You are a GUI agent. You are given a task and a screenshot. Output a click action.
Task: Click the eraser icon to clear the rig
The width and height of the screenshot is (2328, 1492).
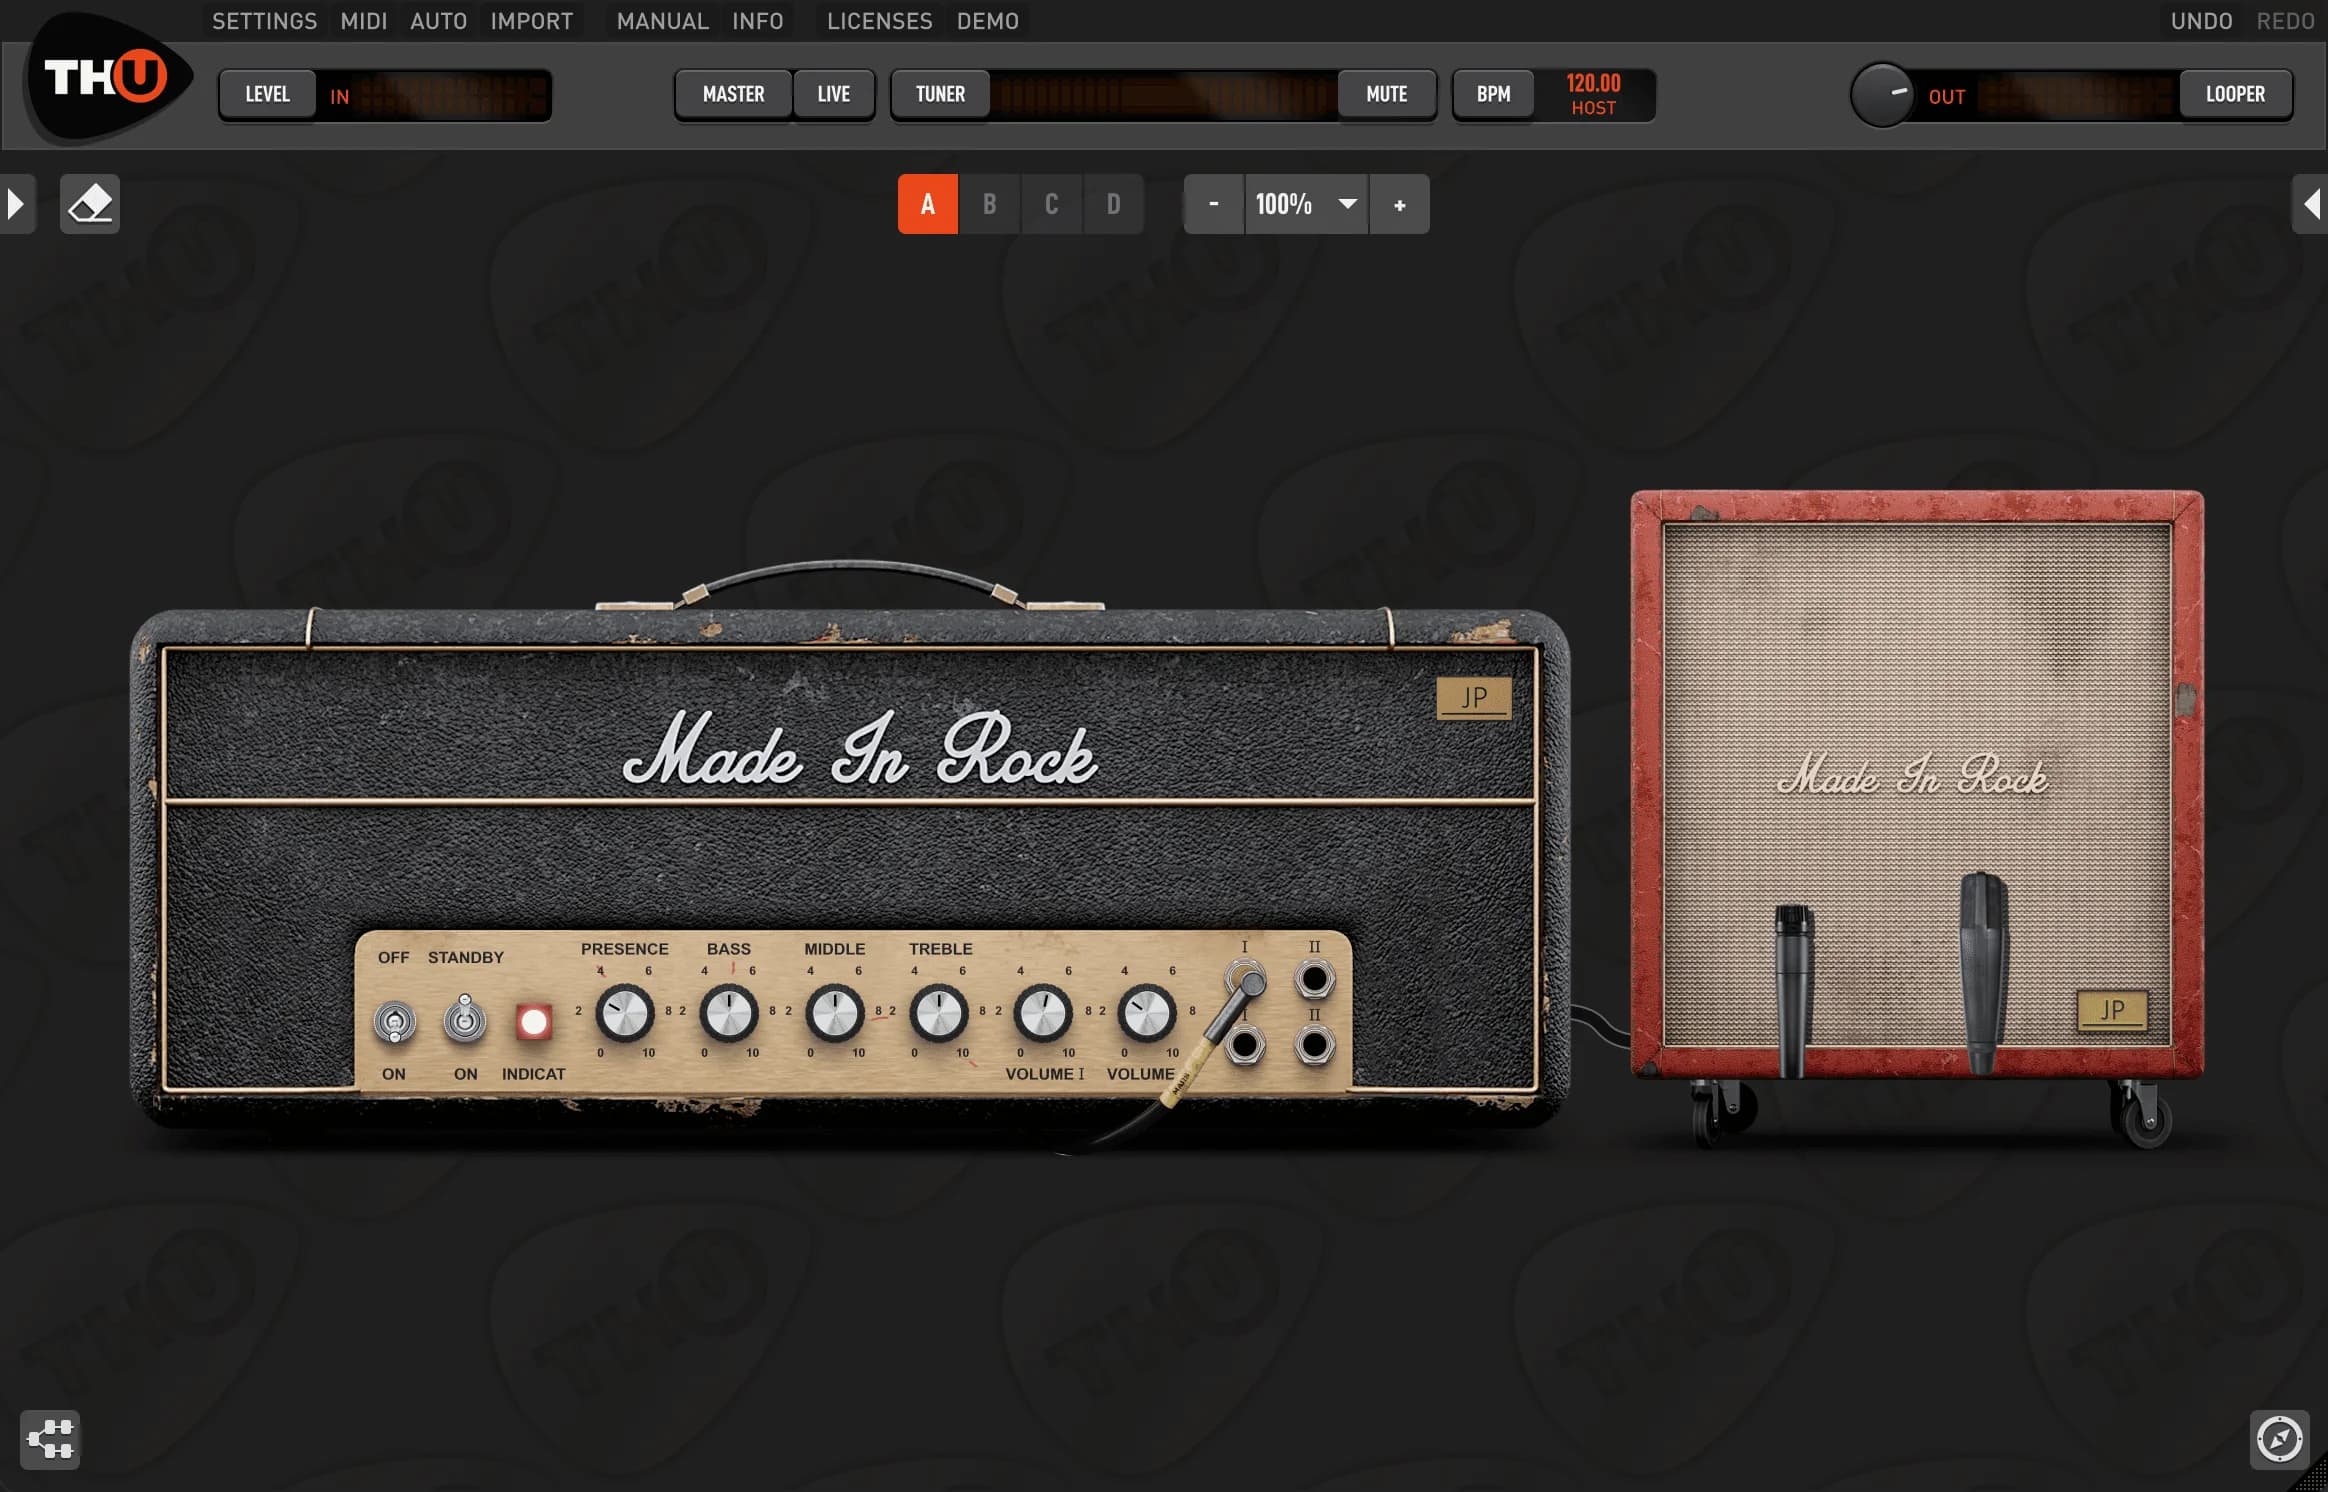click(x=89, y=203)
